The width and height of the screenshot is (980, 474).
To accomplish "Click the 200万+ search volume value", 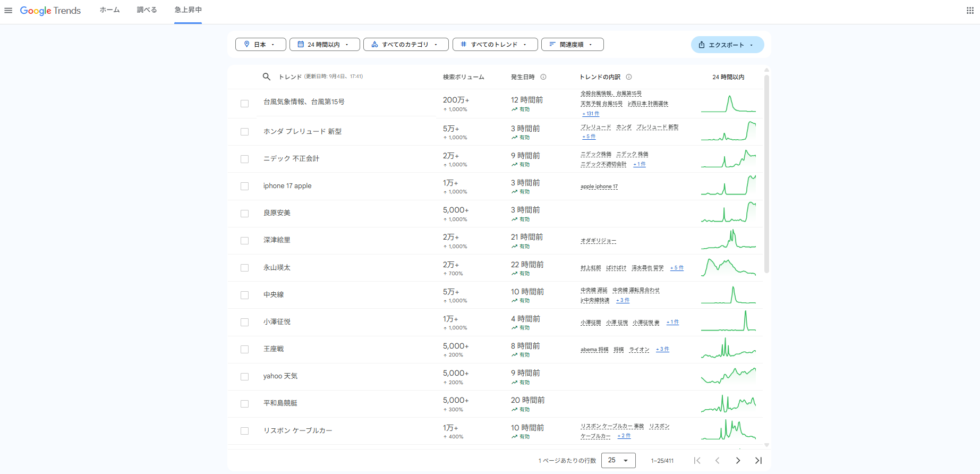I will point(456,100).
